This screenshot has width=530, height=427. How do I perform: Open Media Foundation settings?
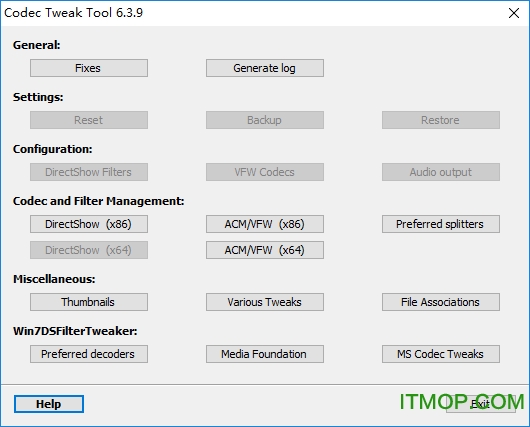[265, 354]
